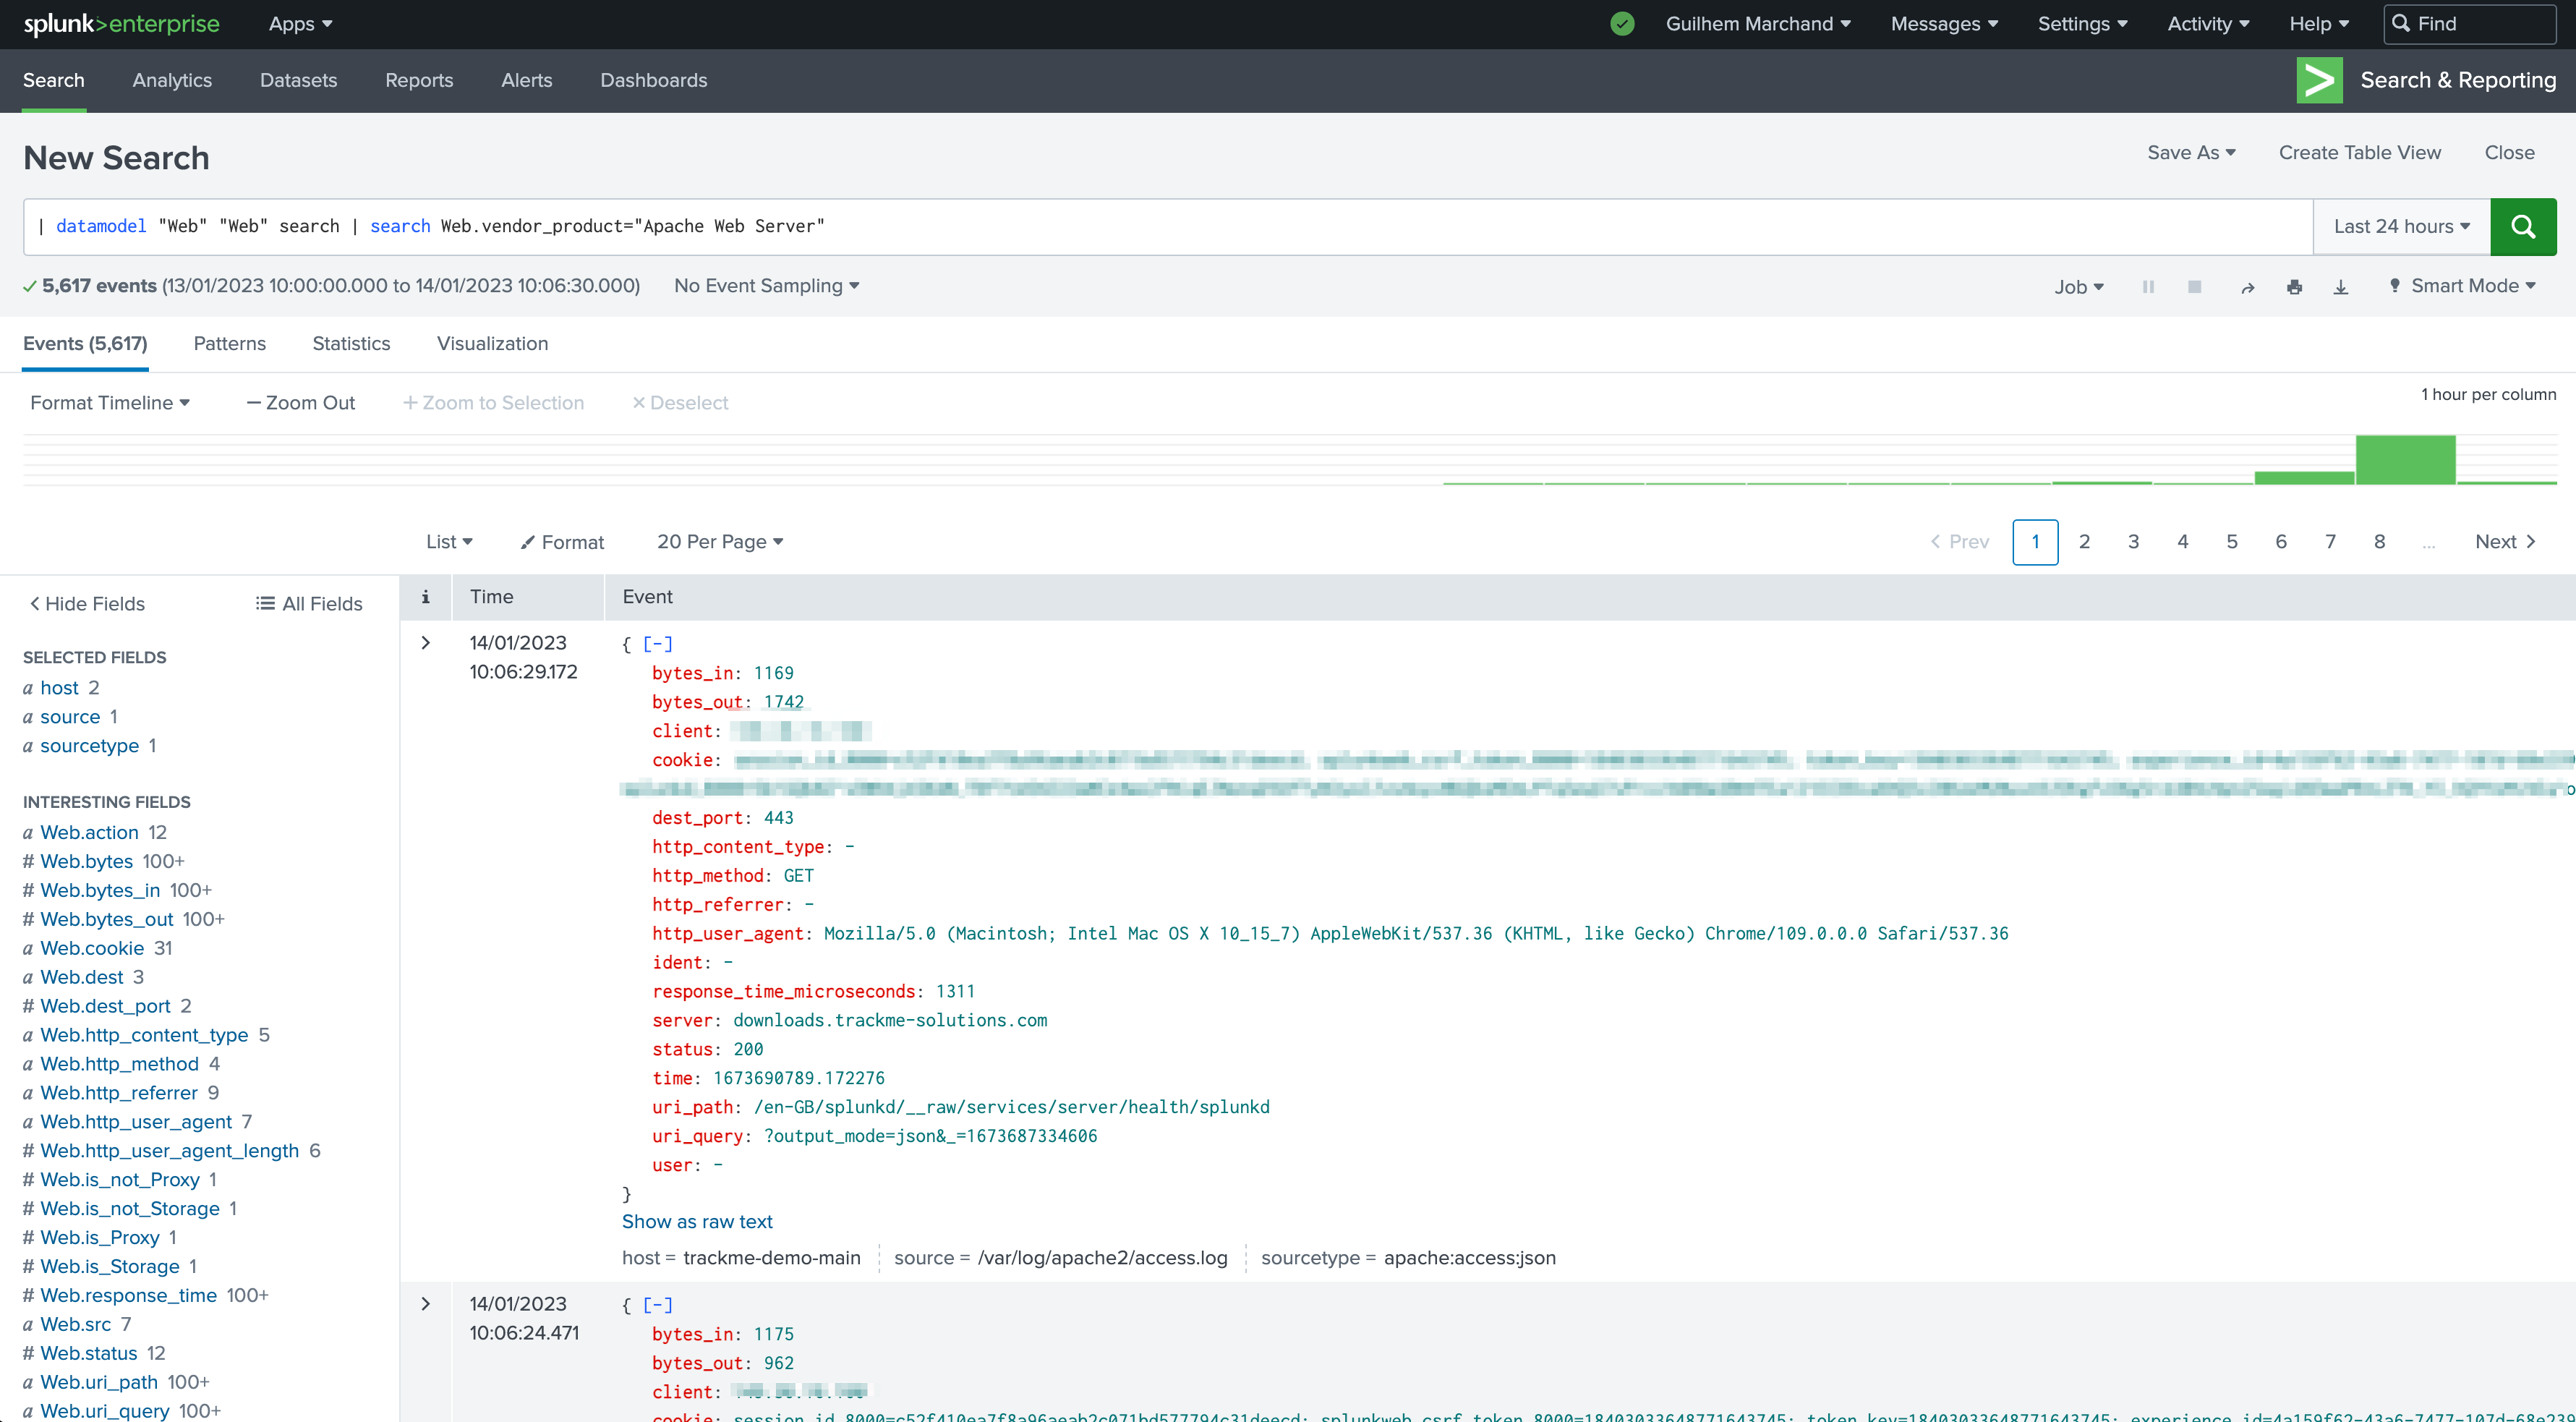Open Splunk Enterprise home logo
The image size is (2576, 1422).
pos(121,24)
